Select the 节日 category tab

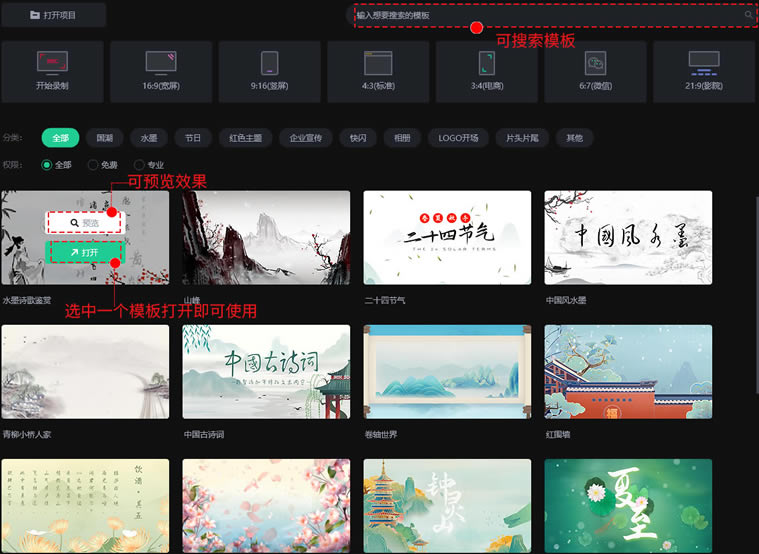(193, 138)
